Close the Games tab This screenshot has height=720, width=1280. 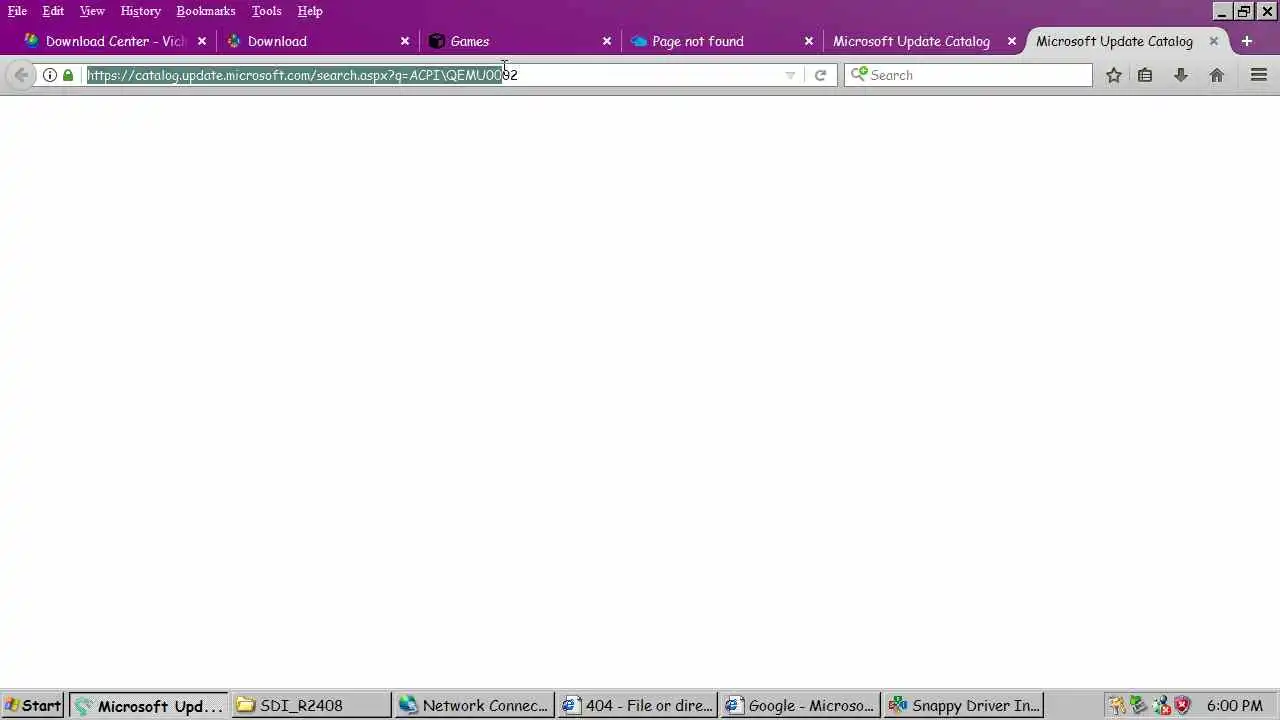point(607,41)
